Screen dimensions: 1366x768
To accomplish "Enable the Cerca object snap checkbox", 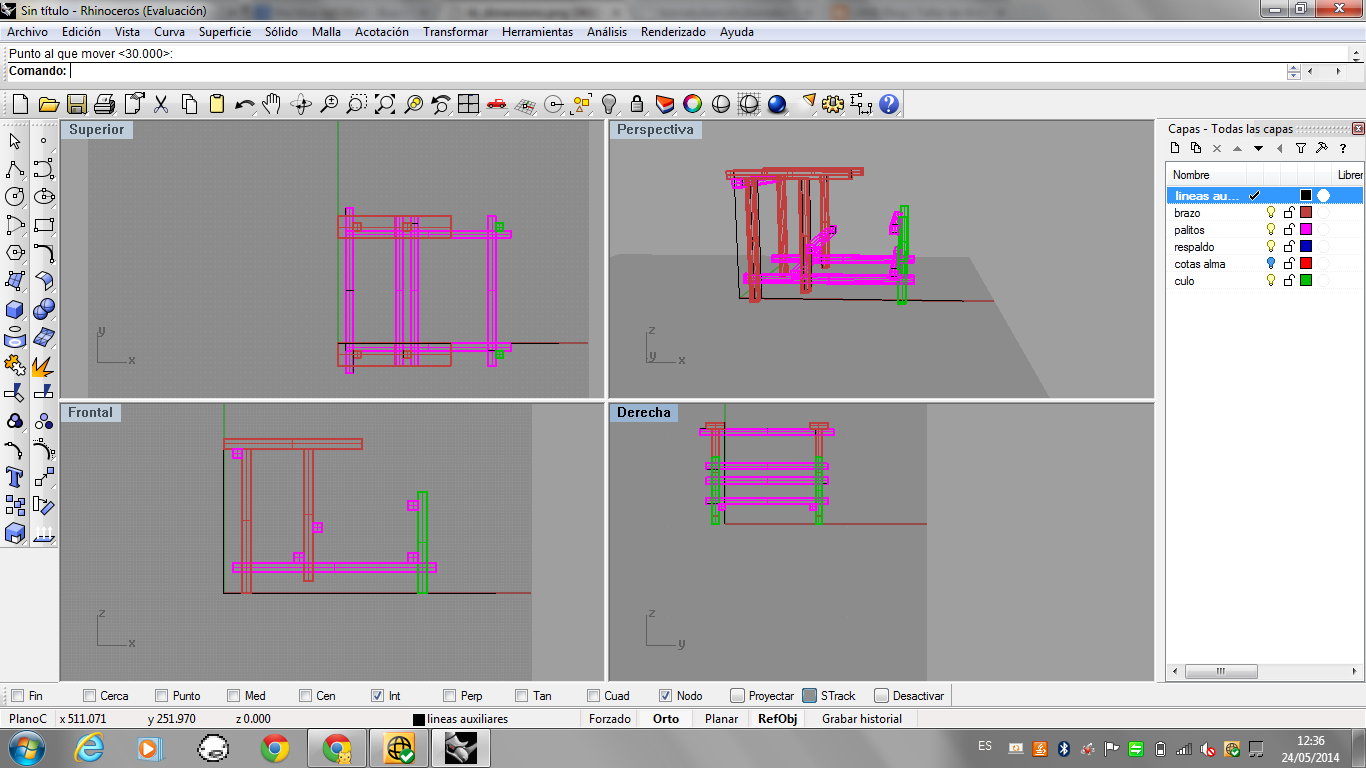I will pos(90,696).
